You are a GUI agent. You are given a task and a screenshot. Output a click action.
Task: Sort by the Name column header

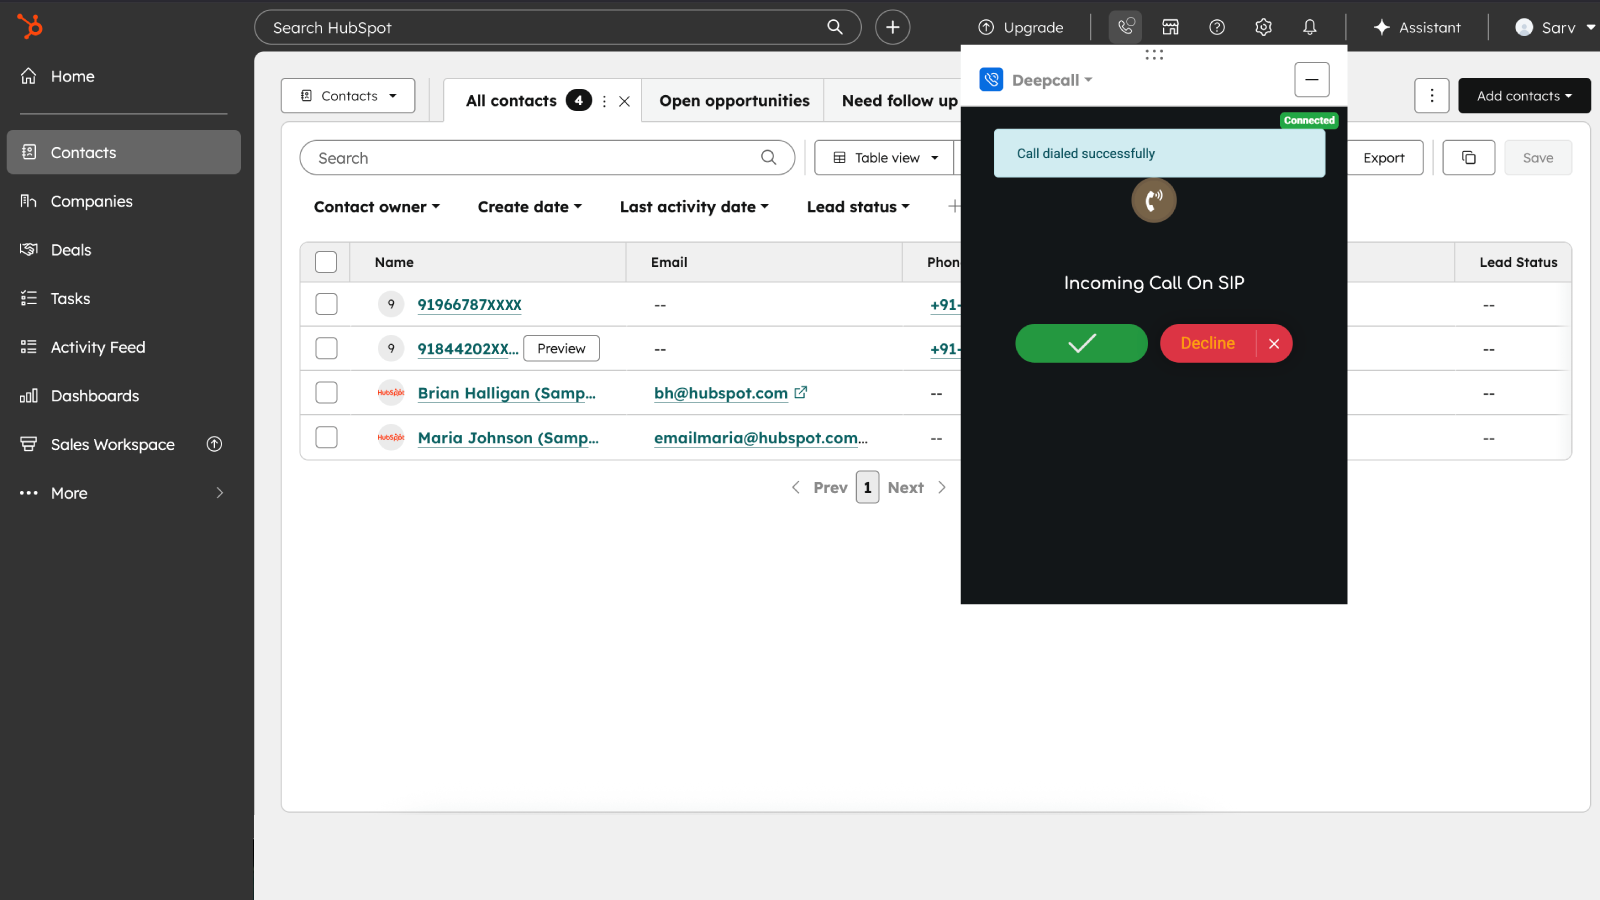click(394, 262)
